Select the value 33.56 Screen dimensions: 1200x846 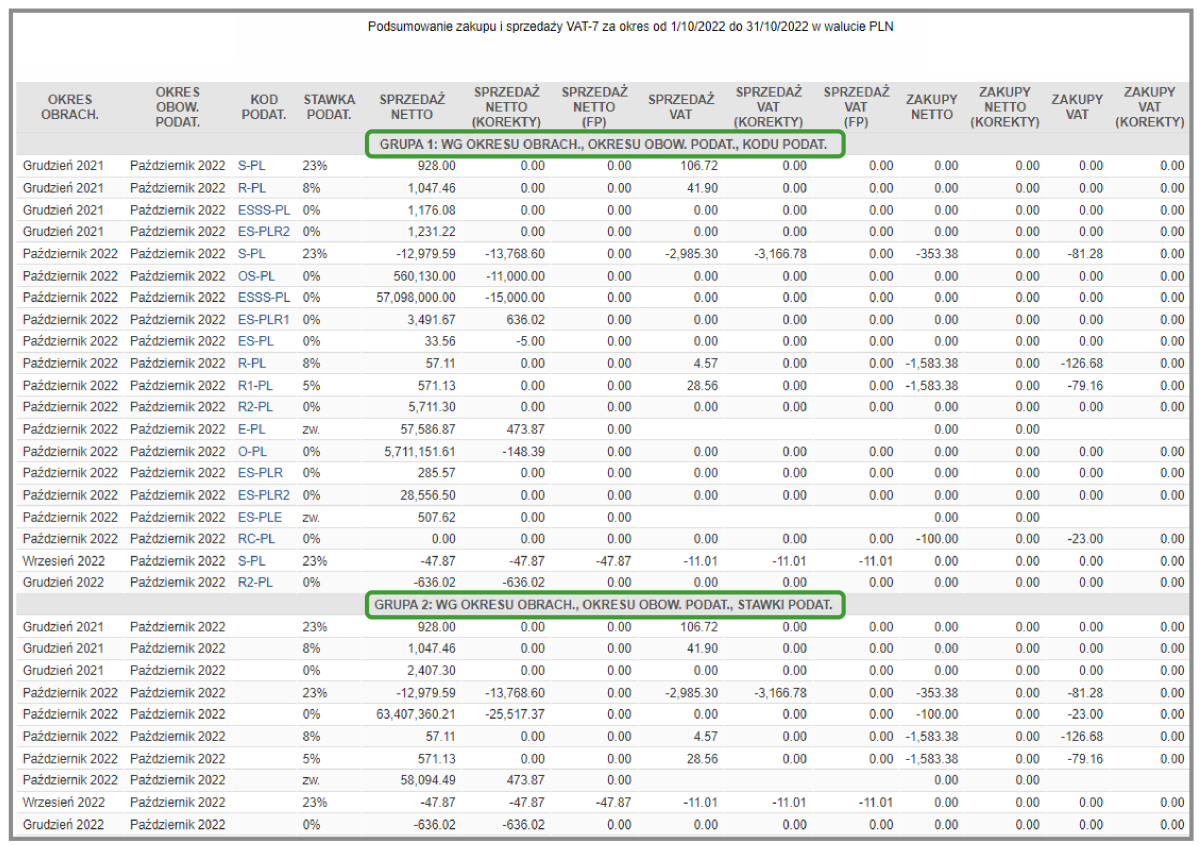[440, 342]
